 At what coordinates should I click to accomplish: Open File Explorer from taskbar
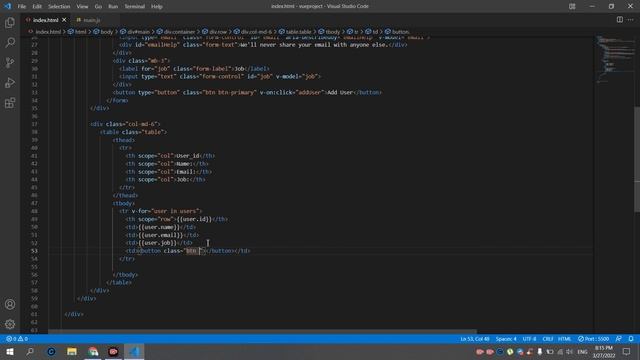(72, 351)
